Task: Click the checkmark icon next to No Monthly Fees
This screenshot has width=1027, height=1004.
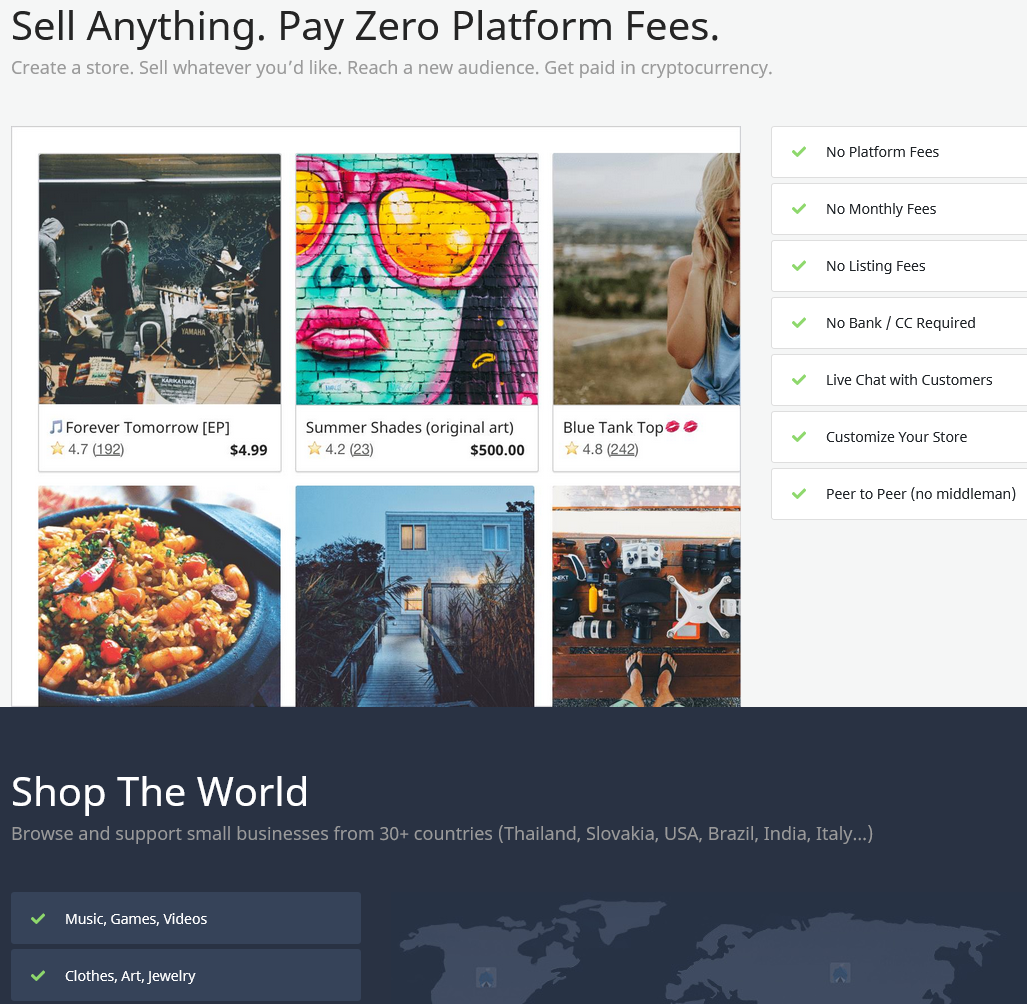Action: (x=798, y=209)
